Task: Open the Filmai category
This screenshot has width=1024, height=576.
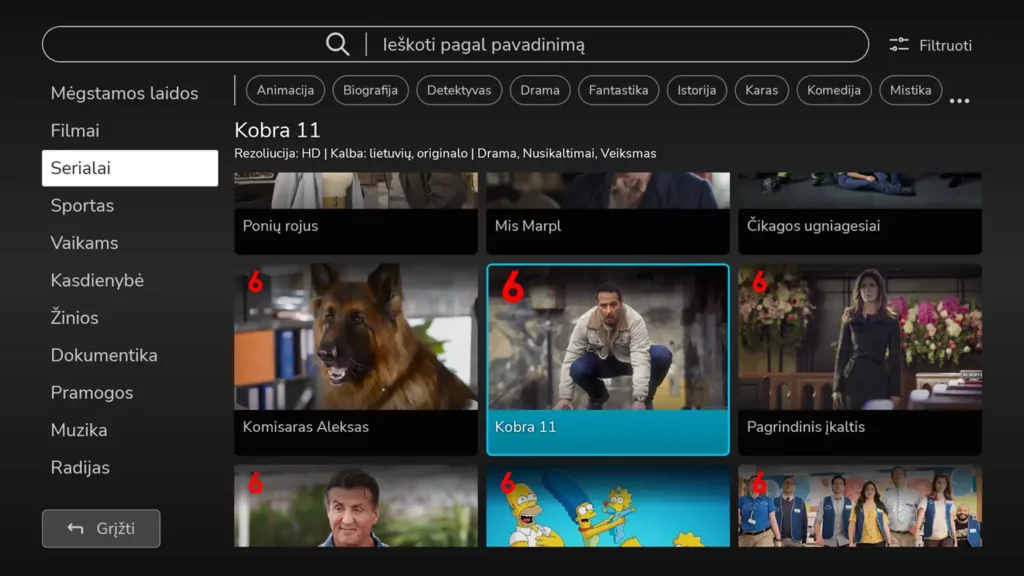Action: pos(75,131)
